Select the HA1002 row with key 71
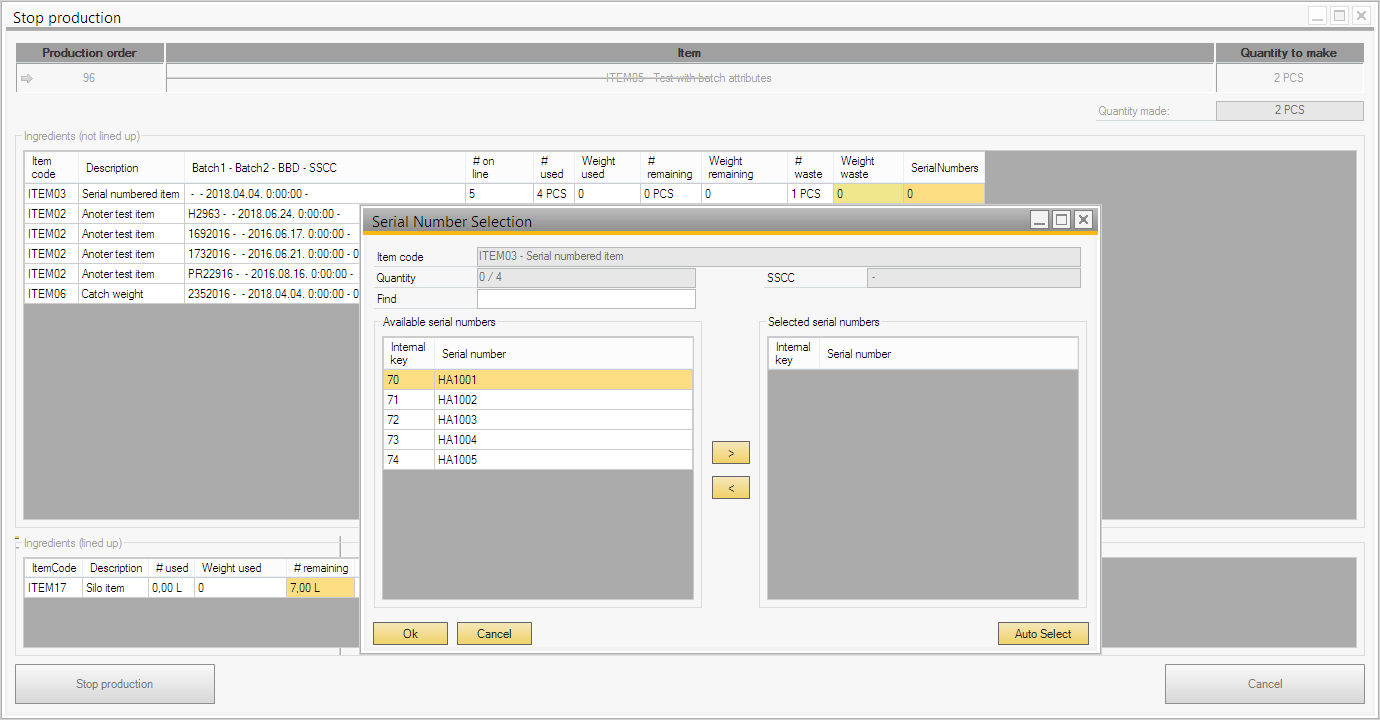1380x720 pixels. 537,400
